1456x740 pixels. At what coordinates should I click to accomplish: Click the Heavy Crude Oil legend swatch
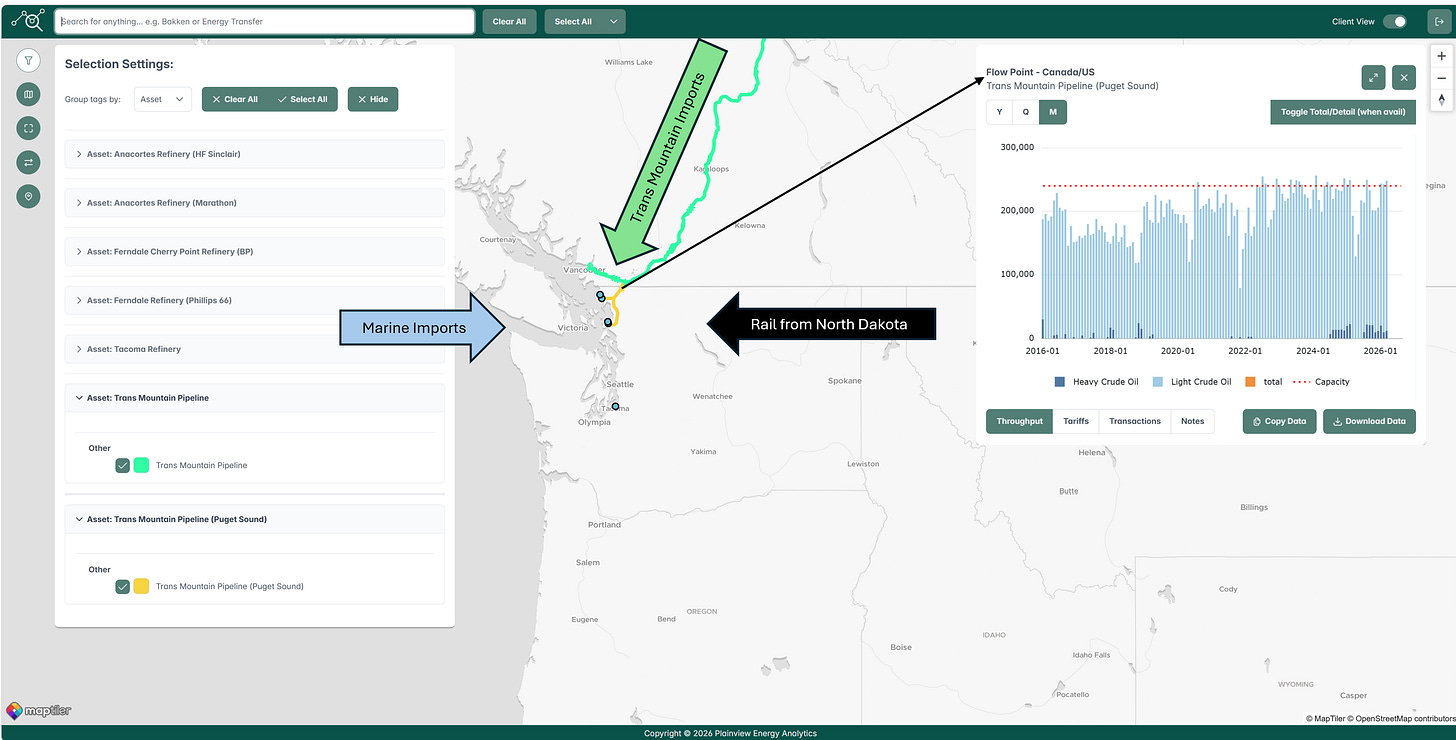pyautogui.click(x=1060, y=382)
